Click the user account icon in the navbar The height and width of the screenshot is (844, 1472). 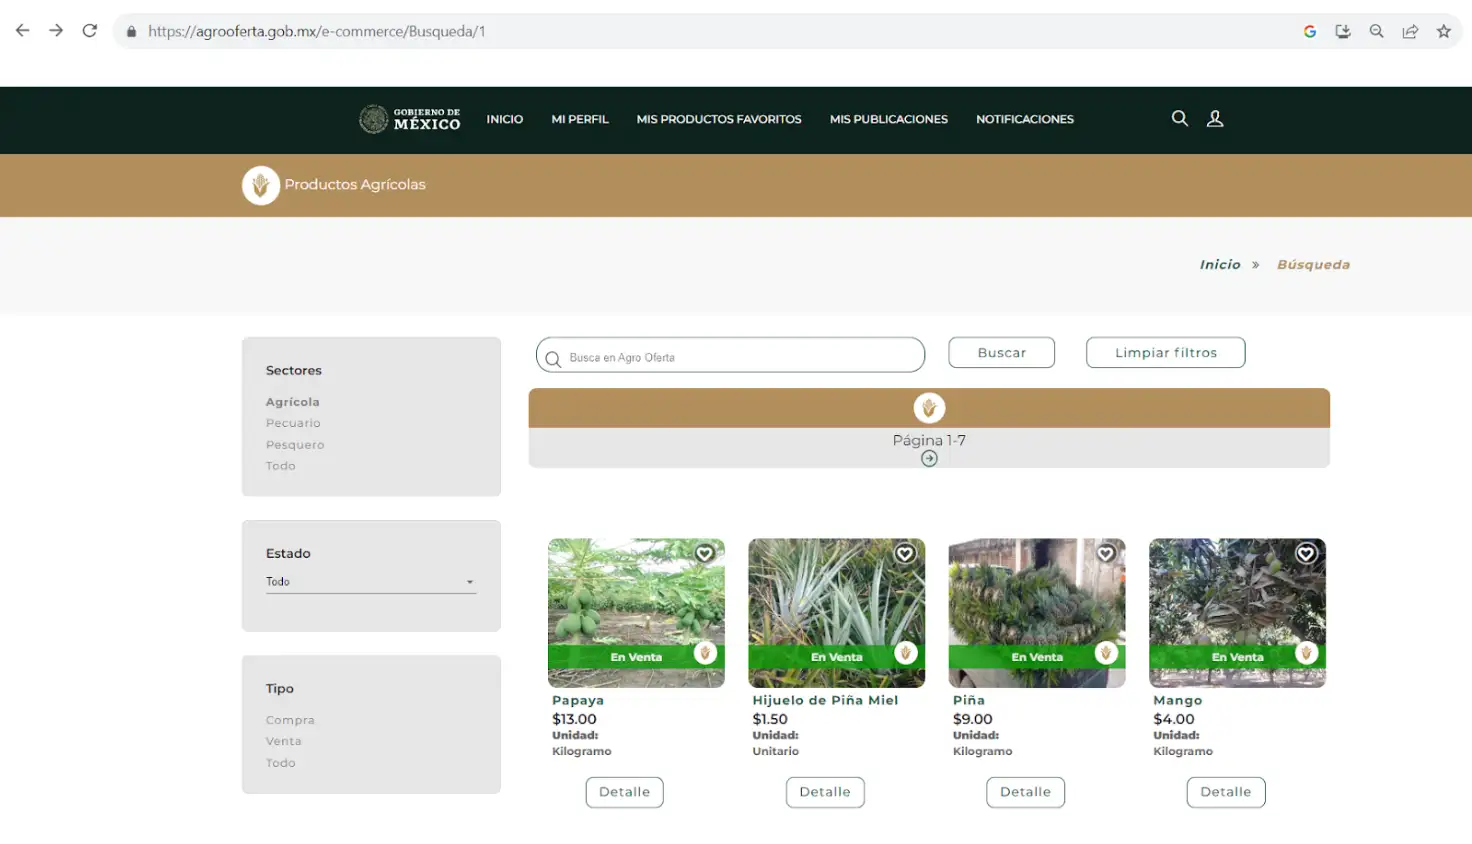1215,118
